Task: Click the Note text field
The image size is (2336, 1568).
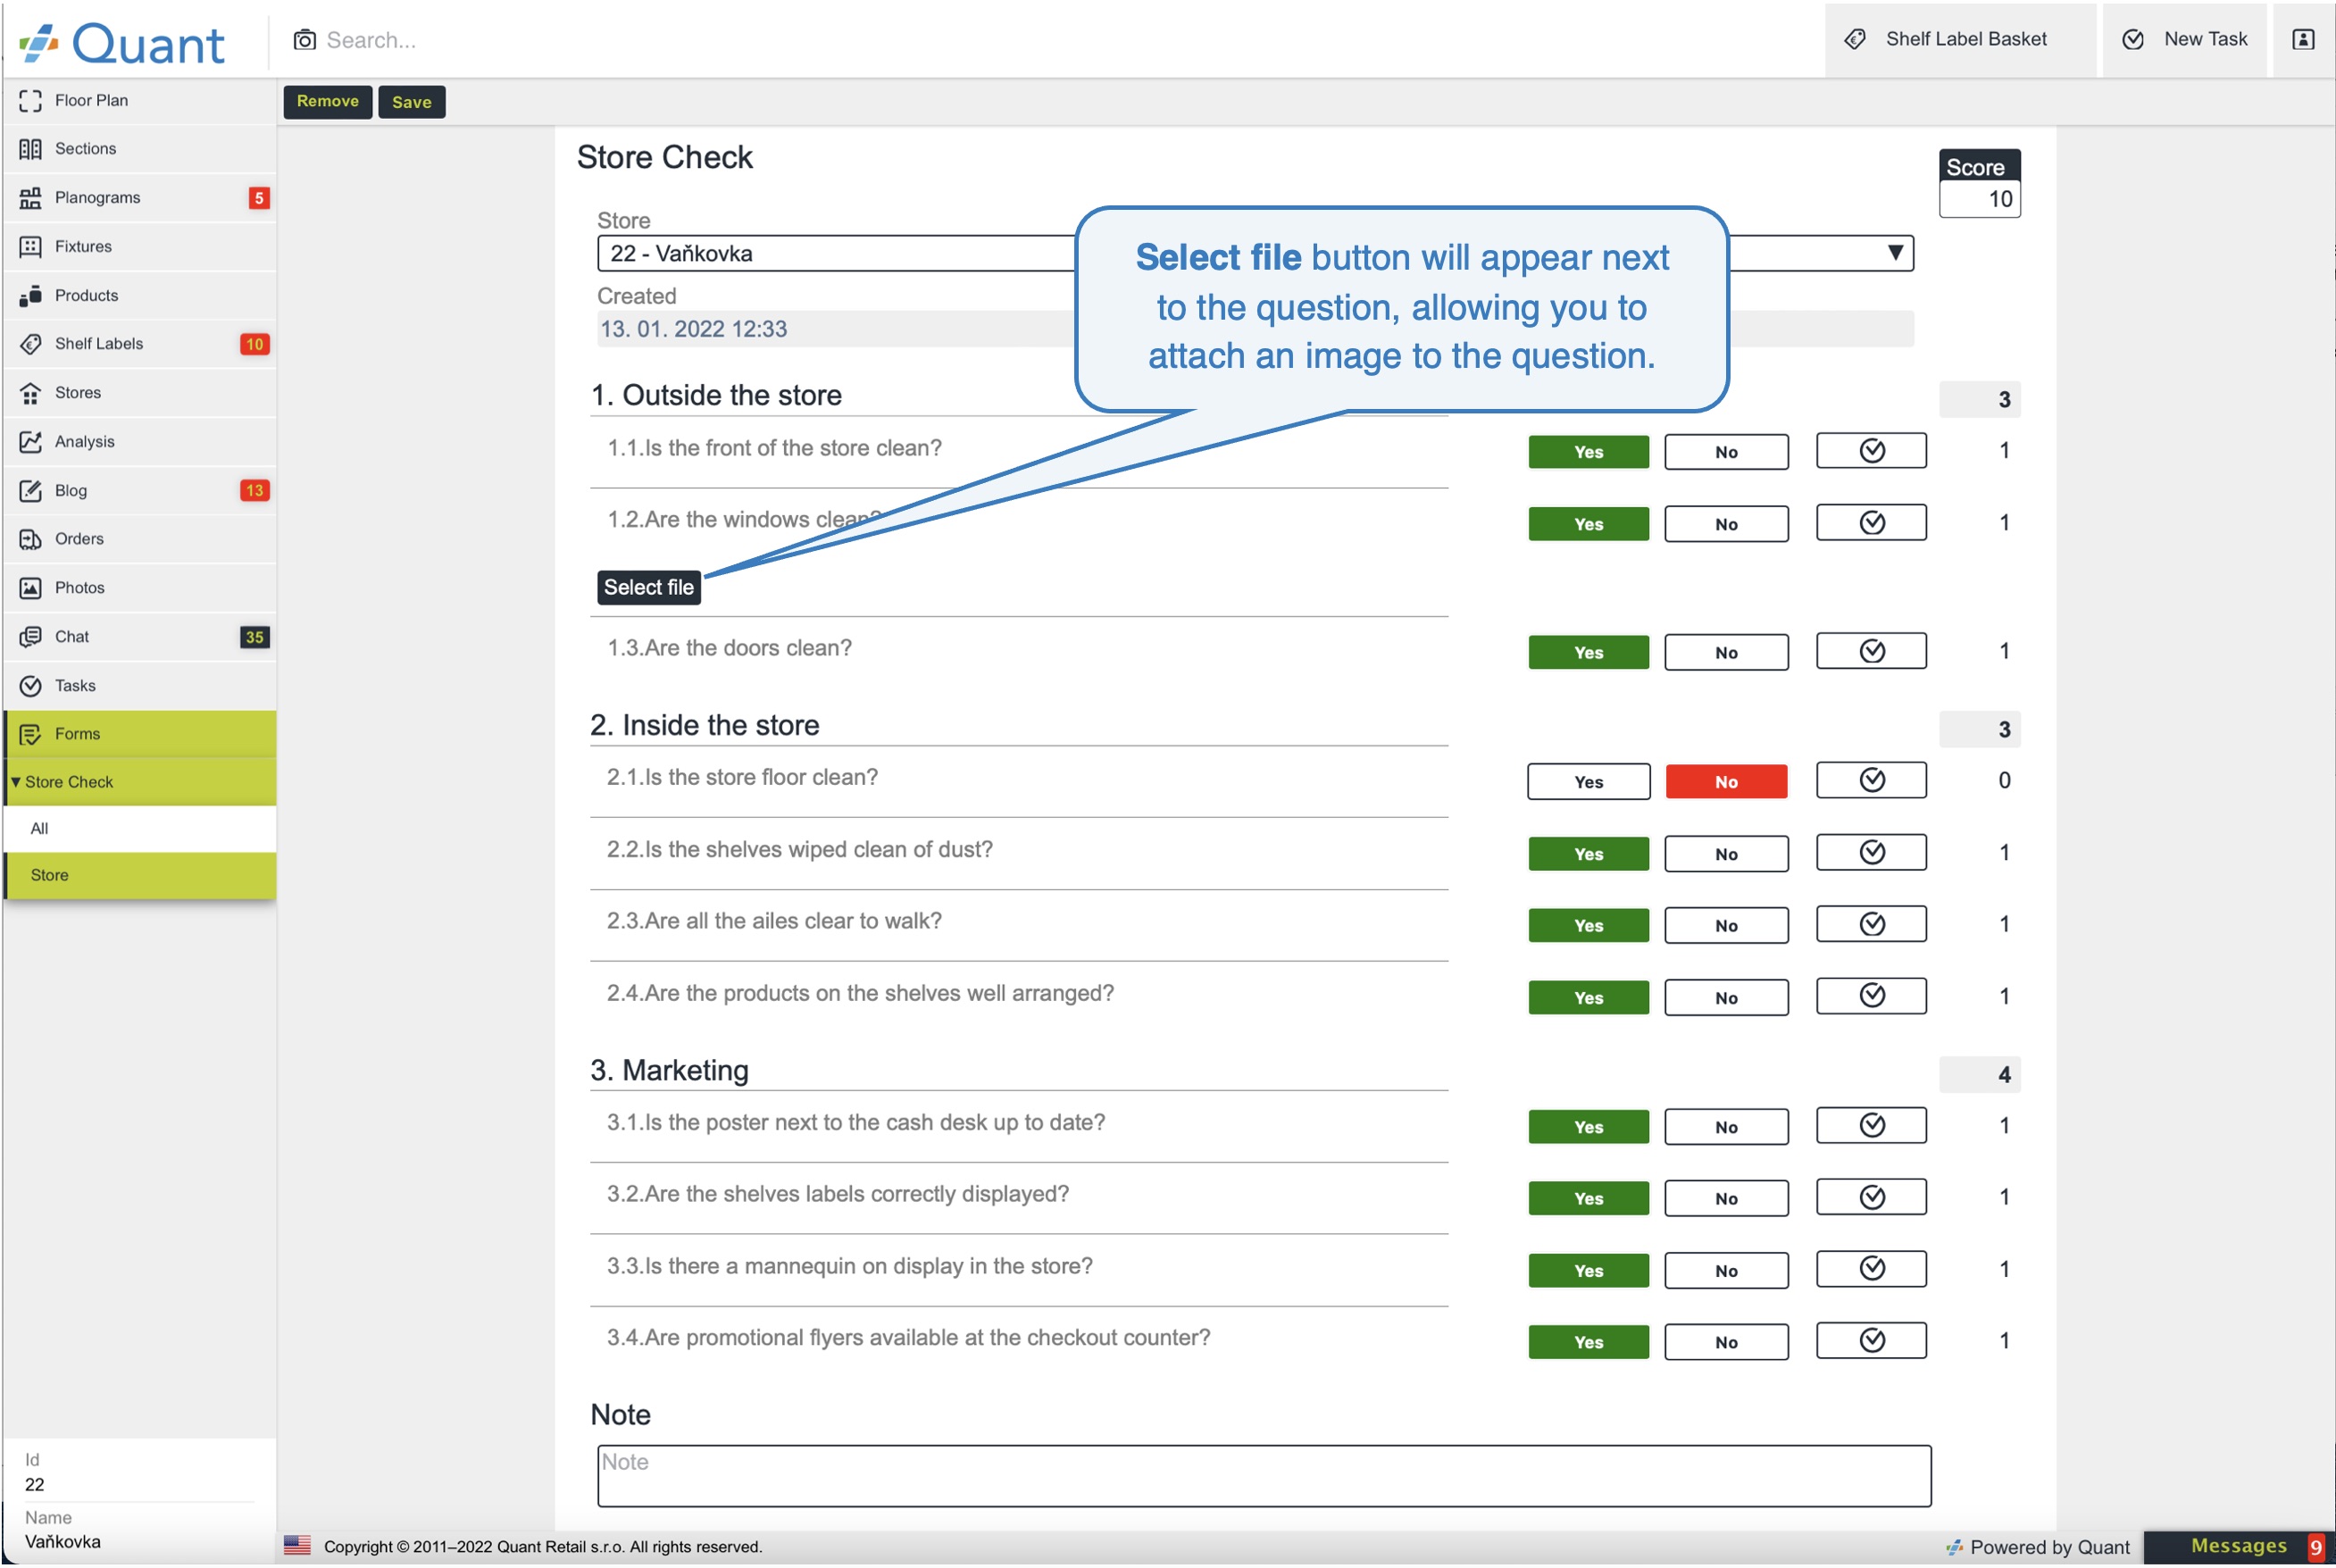Action: pyautogui.click(x=1264, y=1476)
